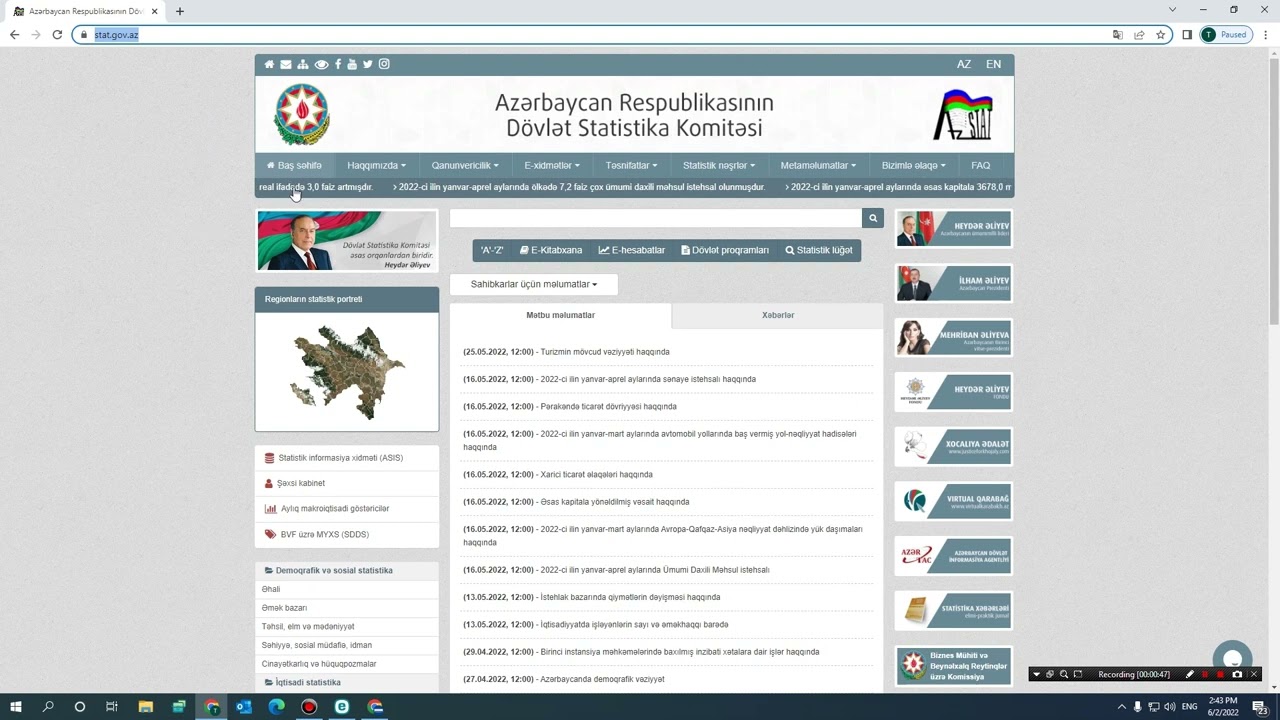Open the share icon in address bar

point(1139,34)
